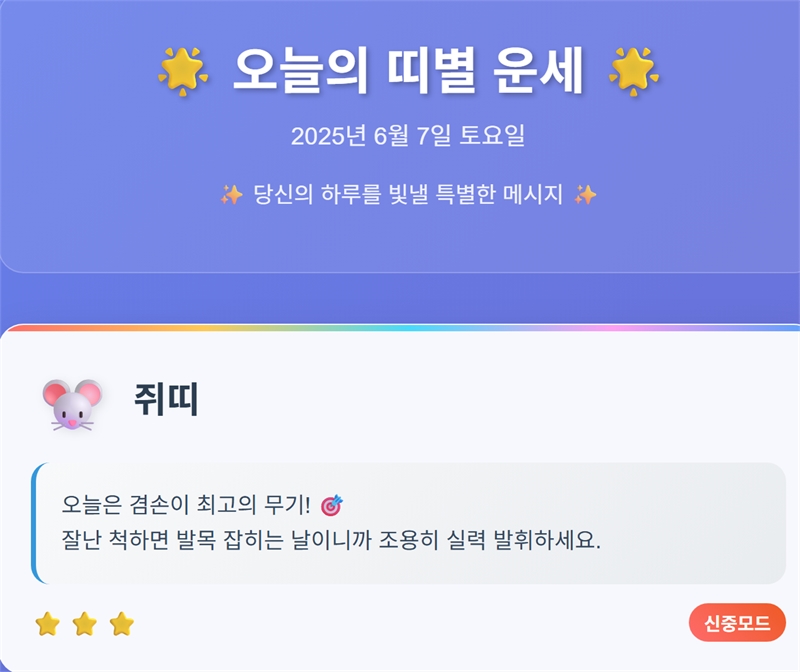Viewport: 800px width, 672px height.
Task: Click the blue left border of the fortune box
Action: tap(34, 523)
